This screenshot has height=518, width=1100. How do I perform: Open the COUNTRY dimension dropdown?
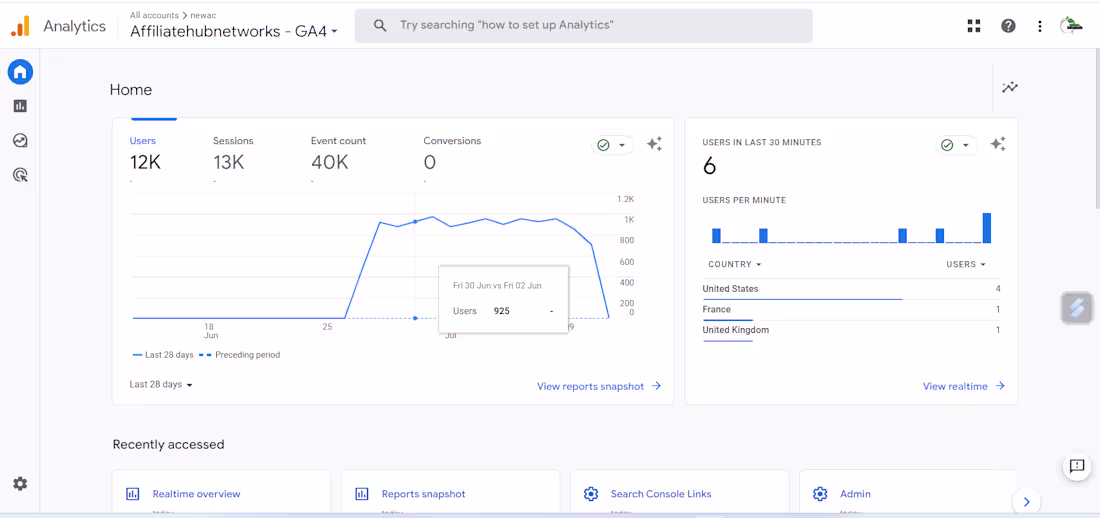click(735, 265)
